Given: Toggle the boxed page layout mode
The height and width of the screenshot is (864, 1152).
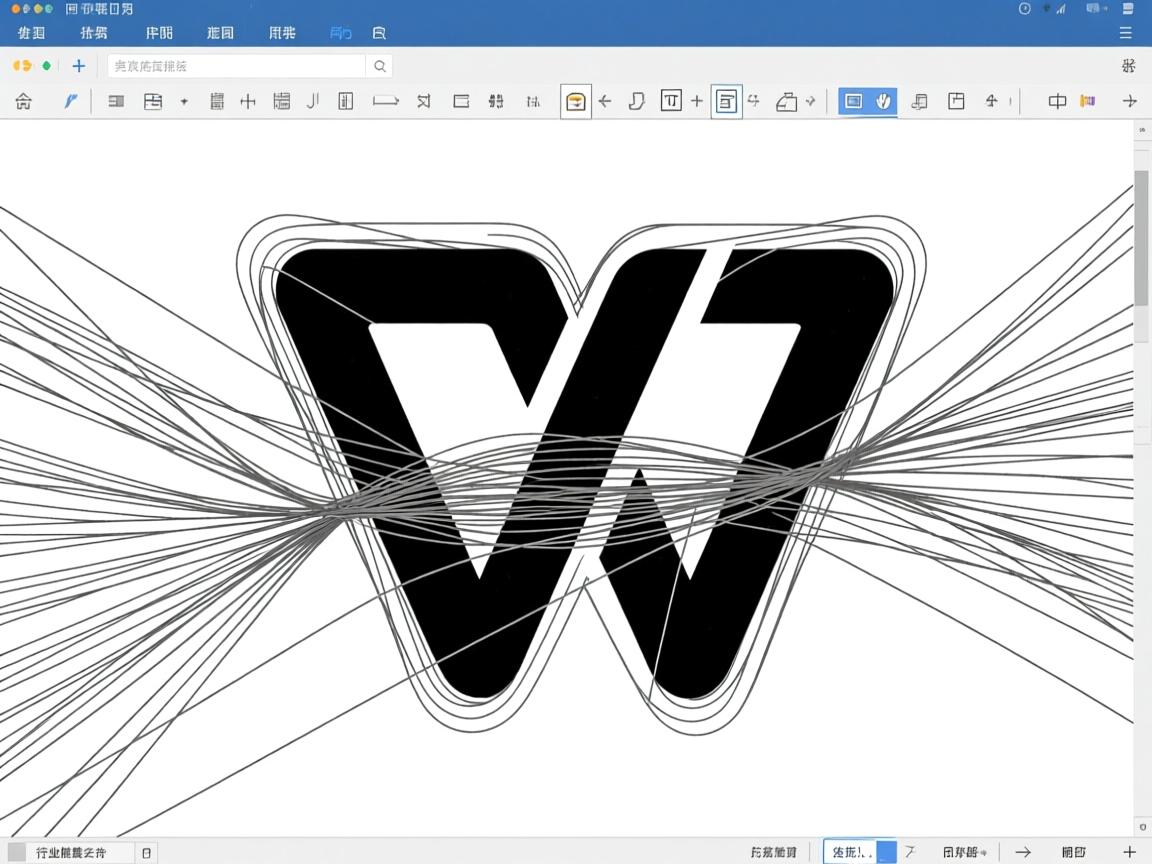Looking at the screenshot, I should [x=727, y=101].
